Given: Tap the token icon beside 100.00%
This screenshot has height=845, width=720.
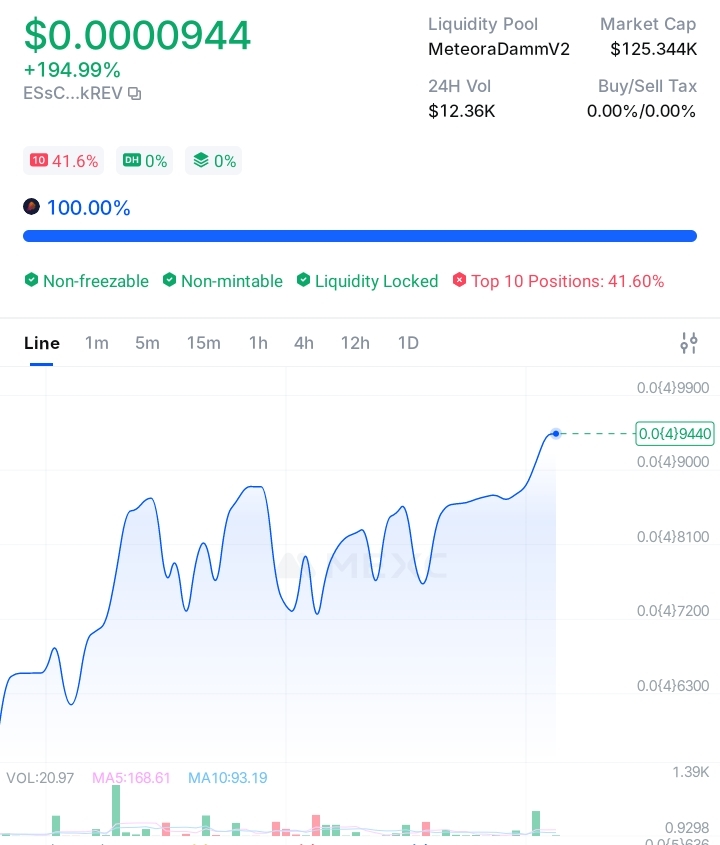Looking at the screenshot, I should [x=31, y=208].
